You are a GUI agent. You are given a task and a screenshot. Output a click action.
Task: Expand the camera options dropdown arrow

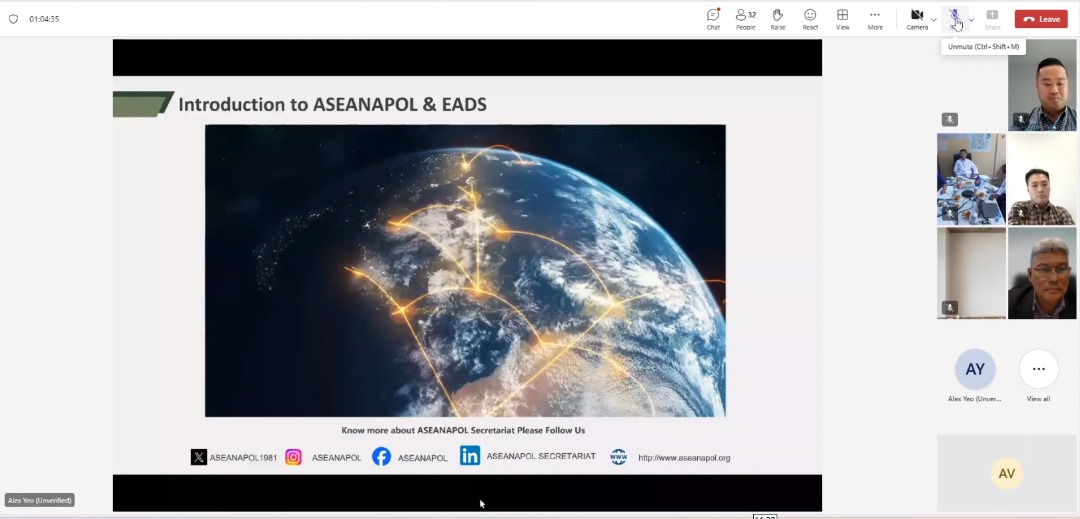(934, 19)
